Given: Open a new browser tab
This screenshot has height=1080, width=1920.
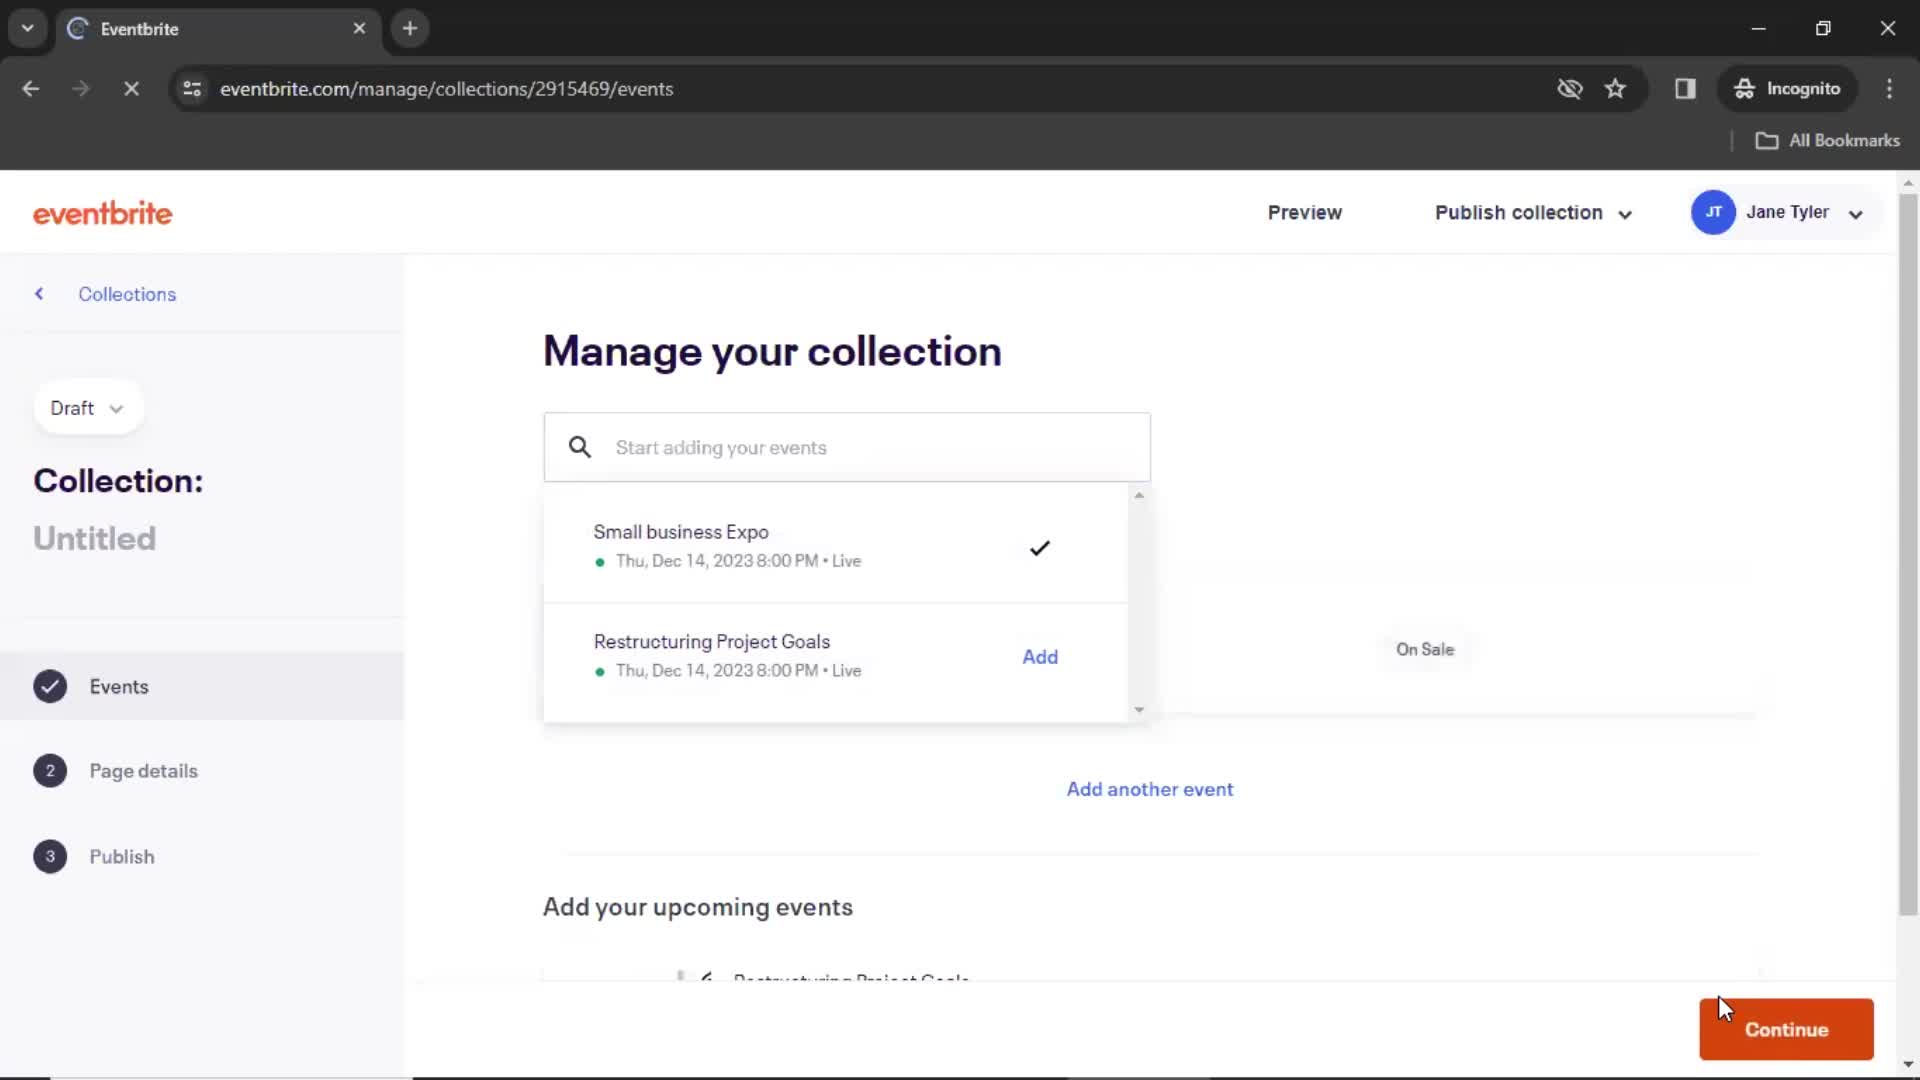Looking at the screenshot, I should [410, 29].
